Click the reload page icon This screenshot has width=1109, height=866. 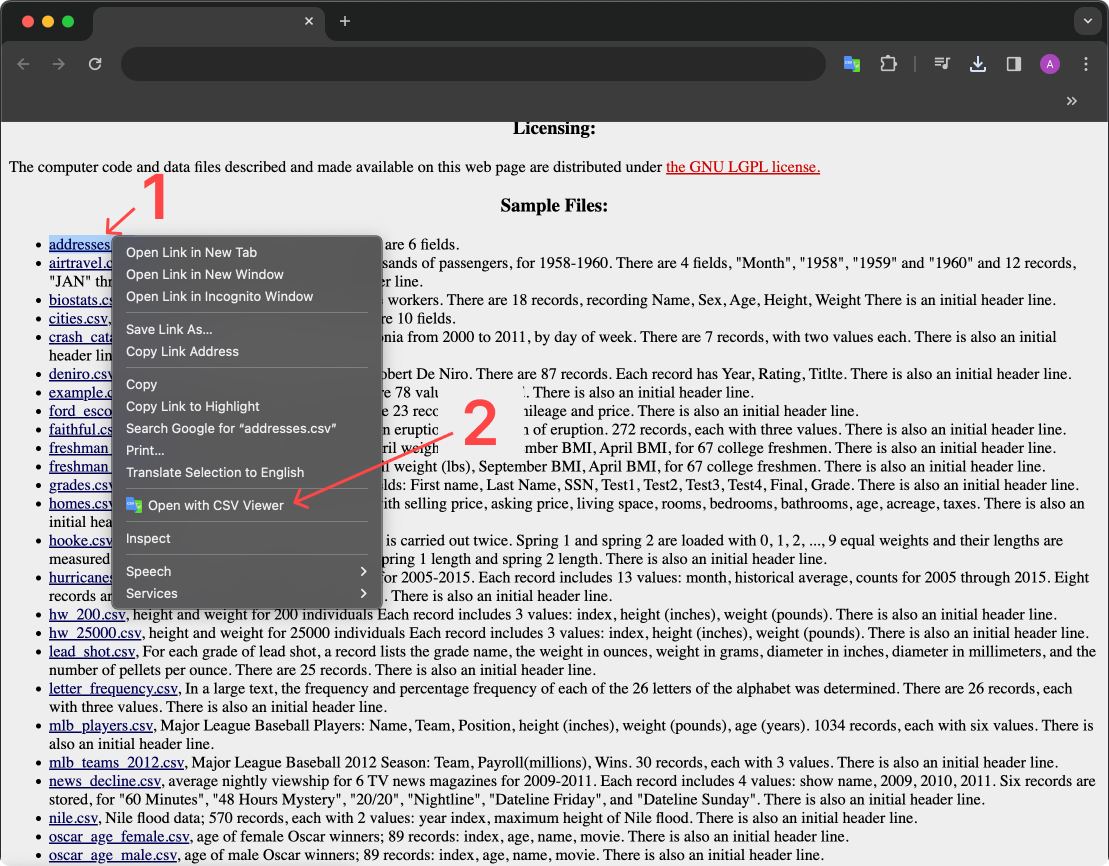point(95,63)
